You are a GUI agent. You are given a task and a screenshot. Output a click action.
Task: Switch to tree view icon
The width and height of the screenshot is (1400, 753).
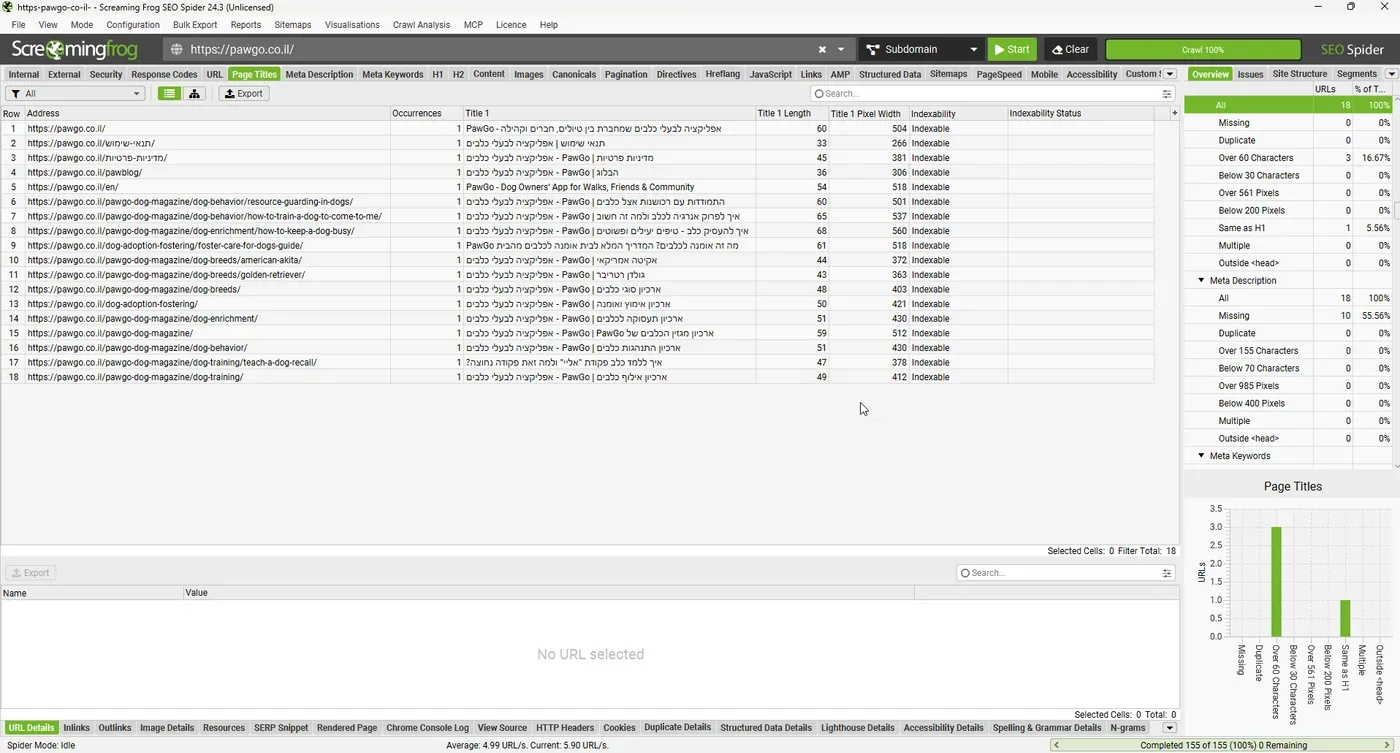(x=194, y=93)
